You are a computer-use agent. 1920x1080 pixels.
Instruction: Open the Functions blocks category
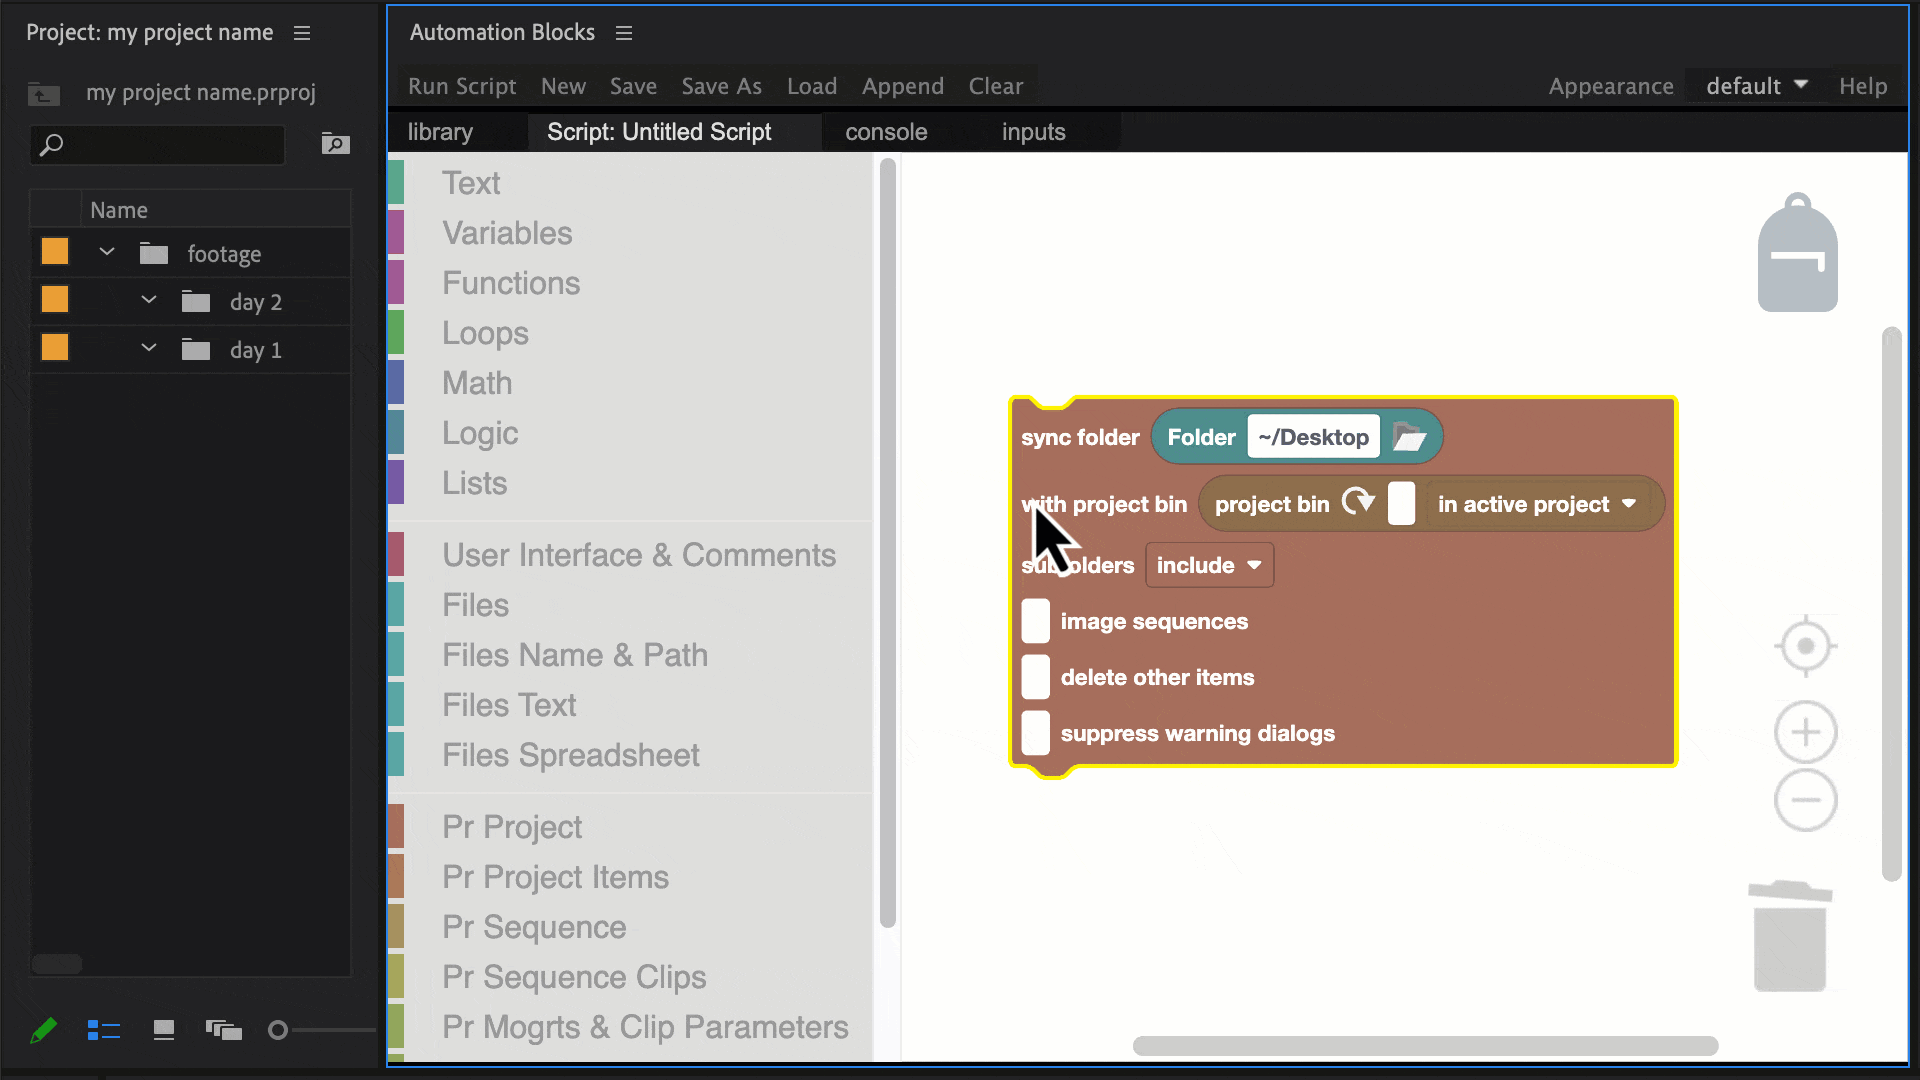click(x=511, y=283)
